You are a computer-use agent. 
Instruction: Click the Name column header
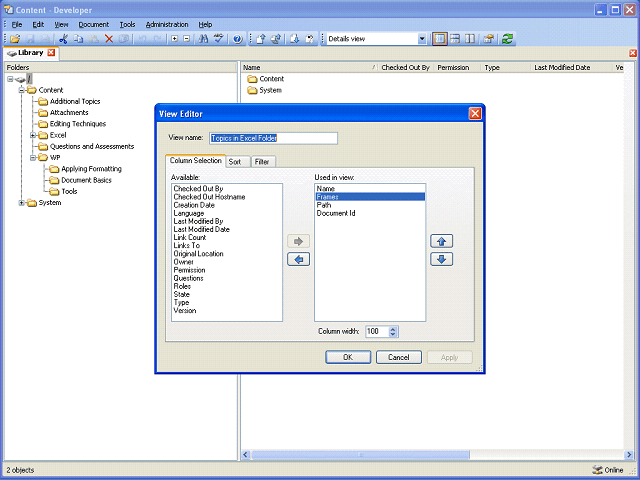309,67
